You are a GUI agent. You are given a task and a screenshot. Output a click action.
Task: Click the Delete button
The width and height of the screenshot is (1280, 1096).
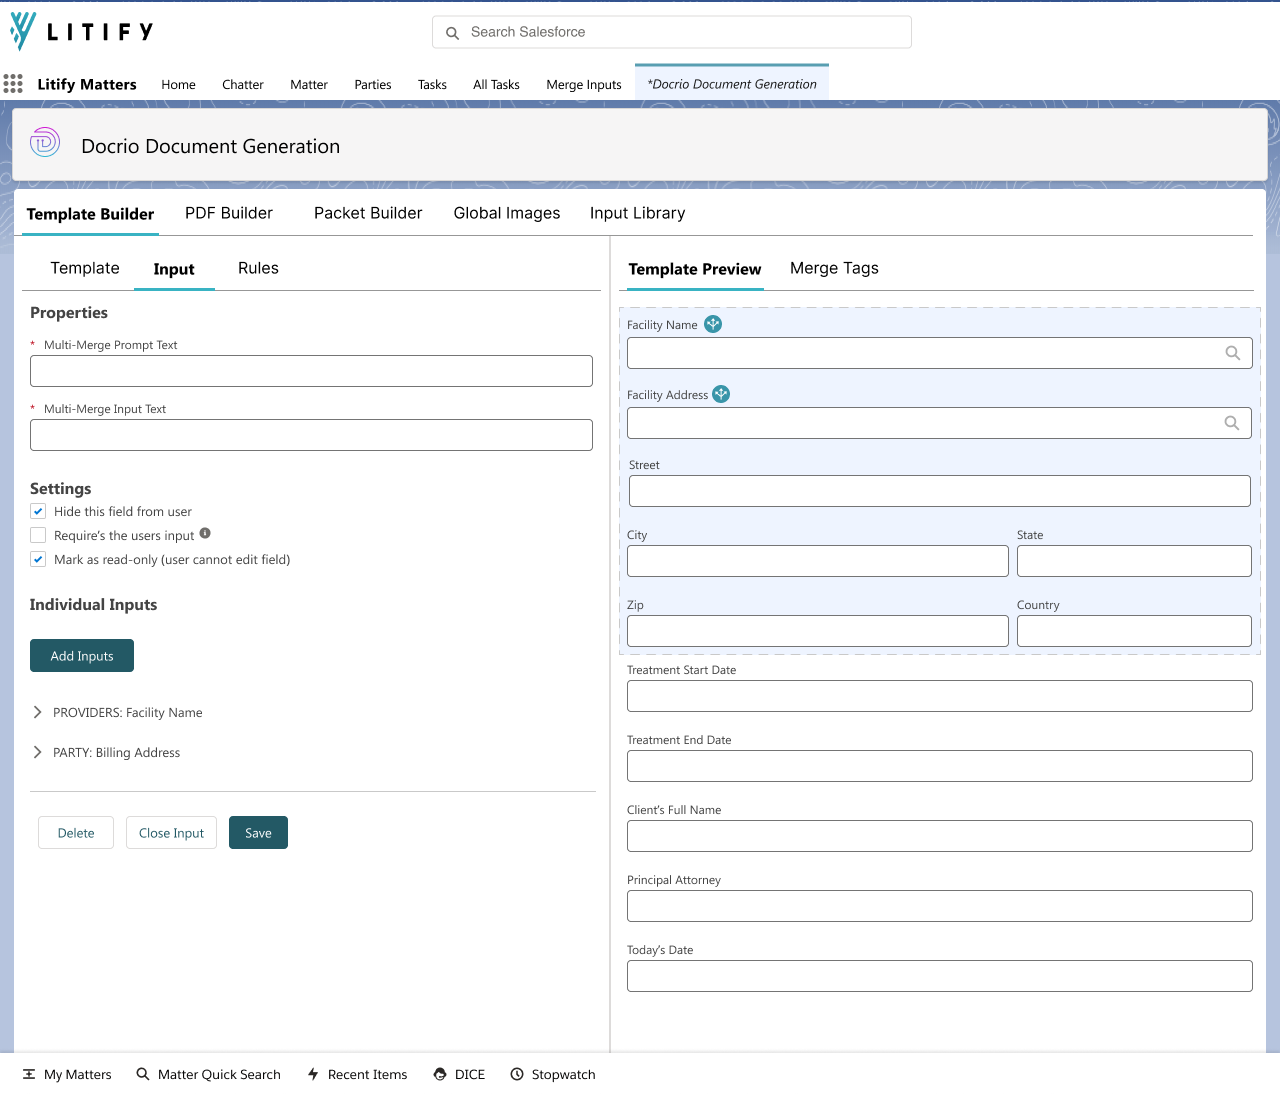(x=76, y=833)
